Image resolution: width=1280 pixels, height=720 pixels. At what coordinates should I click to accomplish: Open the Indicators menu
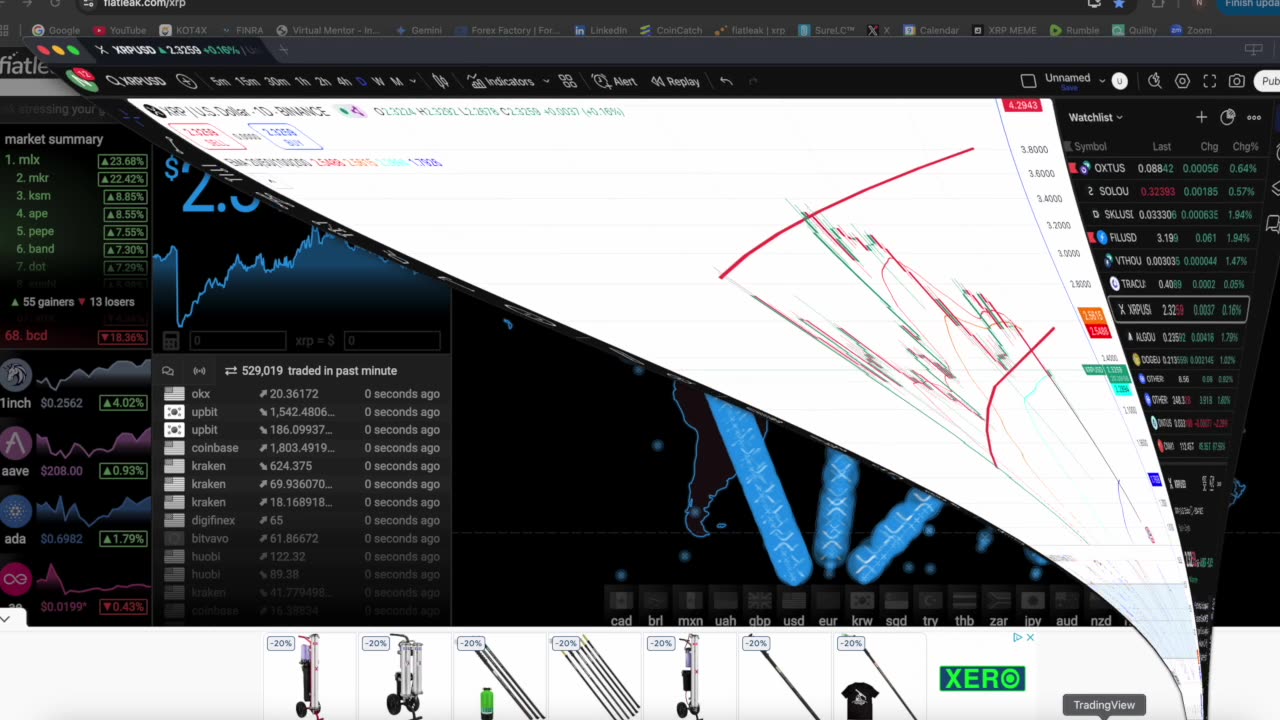pyautogui.click(x=501, y=81)
